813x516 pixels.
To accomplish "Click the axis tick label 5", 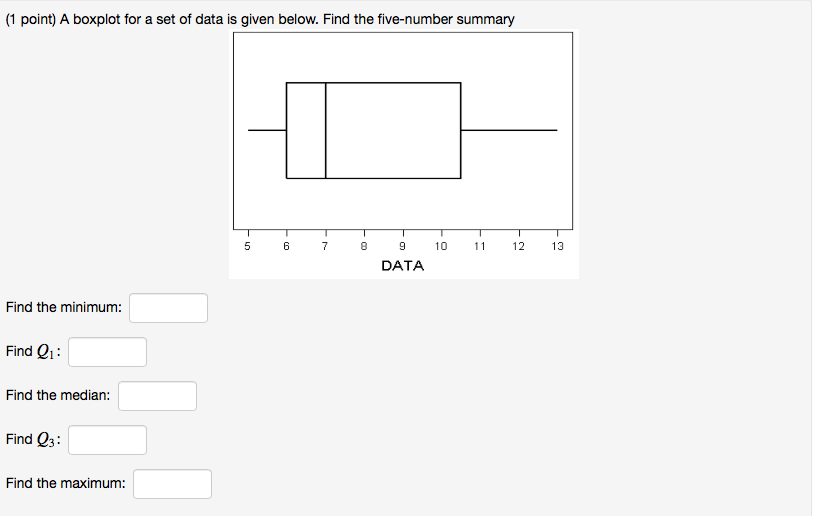I will pyautogui.click(x=247, y=246).
